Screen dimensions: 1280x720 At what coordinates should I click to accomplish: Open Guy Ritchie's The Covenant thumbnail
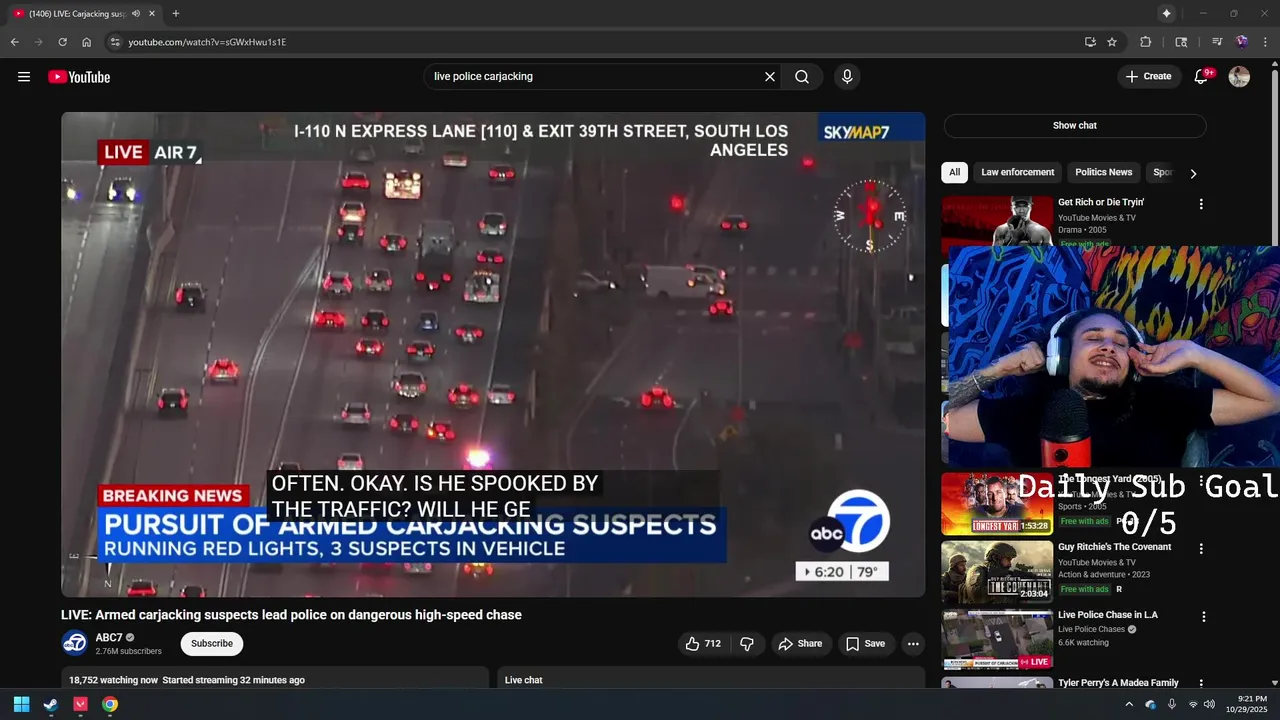tap(997, 572)
